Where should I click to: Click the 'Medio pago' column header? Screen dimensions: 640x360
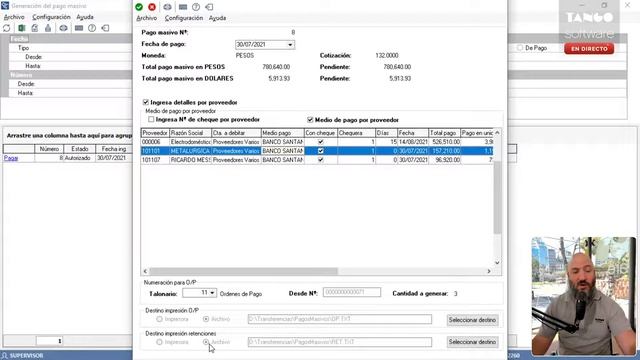pos(282,133)
